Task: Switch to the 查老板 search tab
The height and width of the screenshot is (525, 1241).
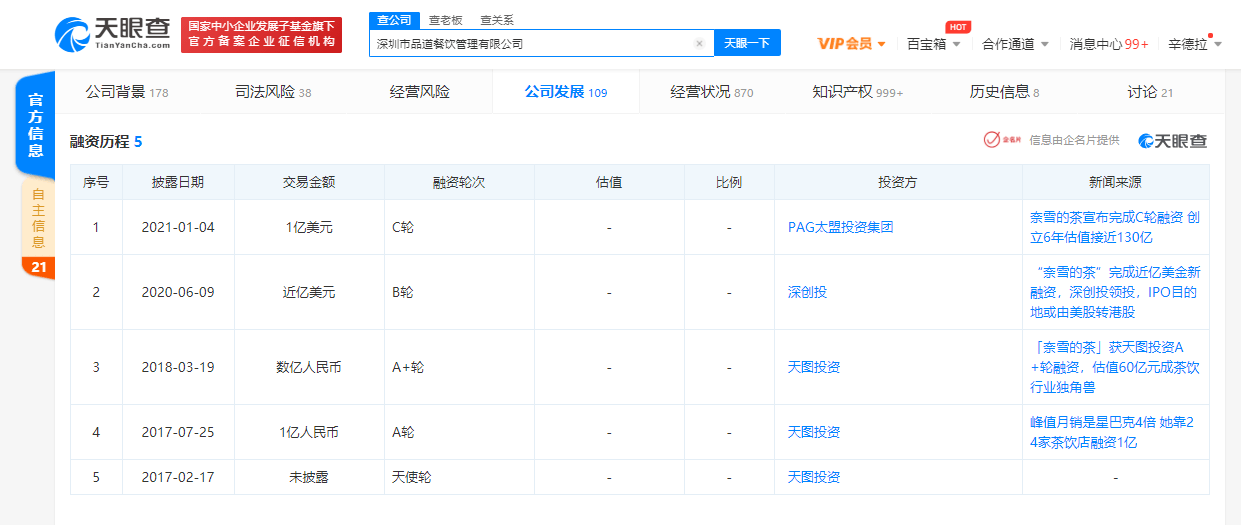Action: coord(445,20)
